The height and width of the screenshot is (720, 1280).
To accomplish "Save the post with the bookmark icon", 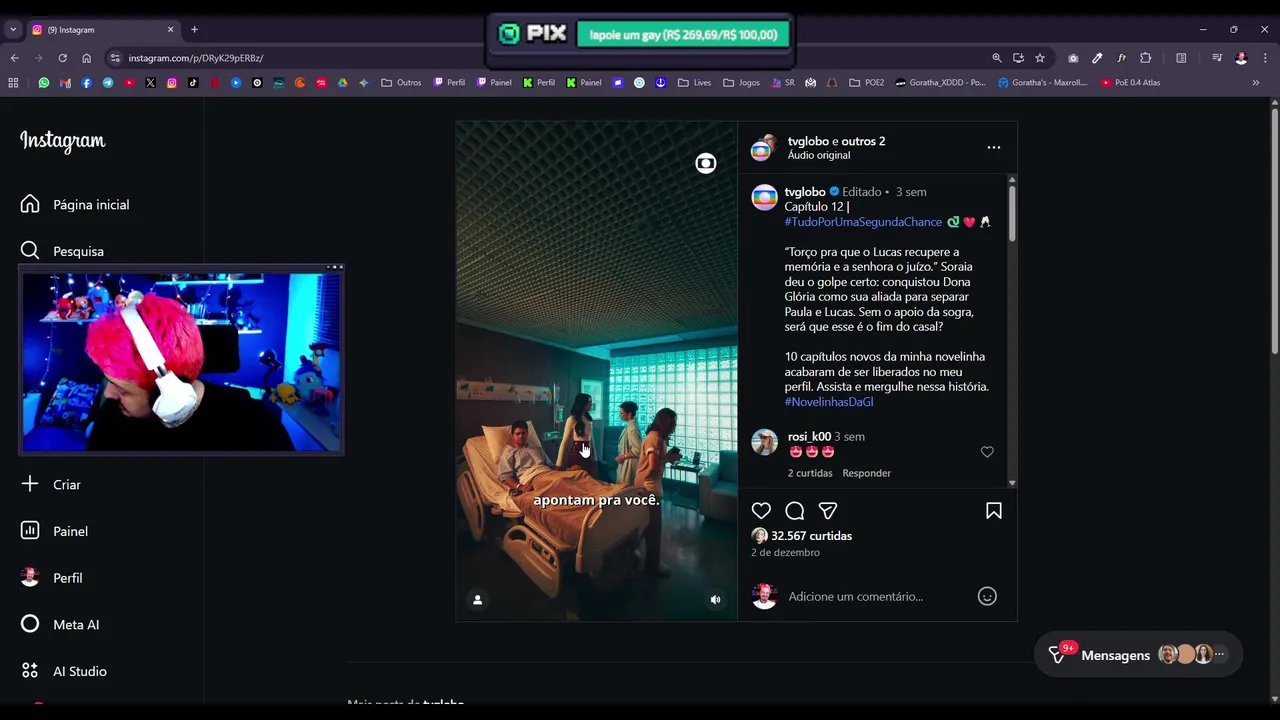I will click(x=994, y=511).
